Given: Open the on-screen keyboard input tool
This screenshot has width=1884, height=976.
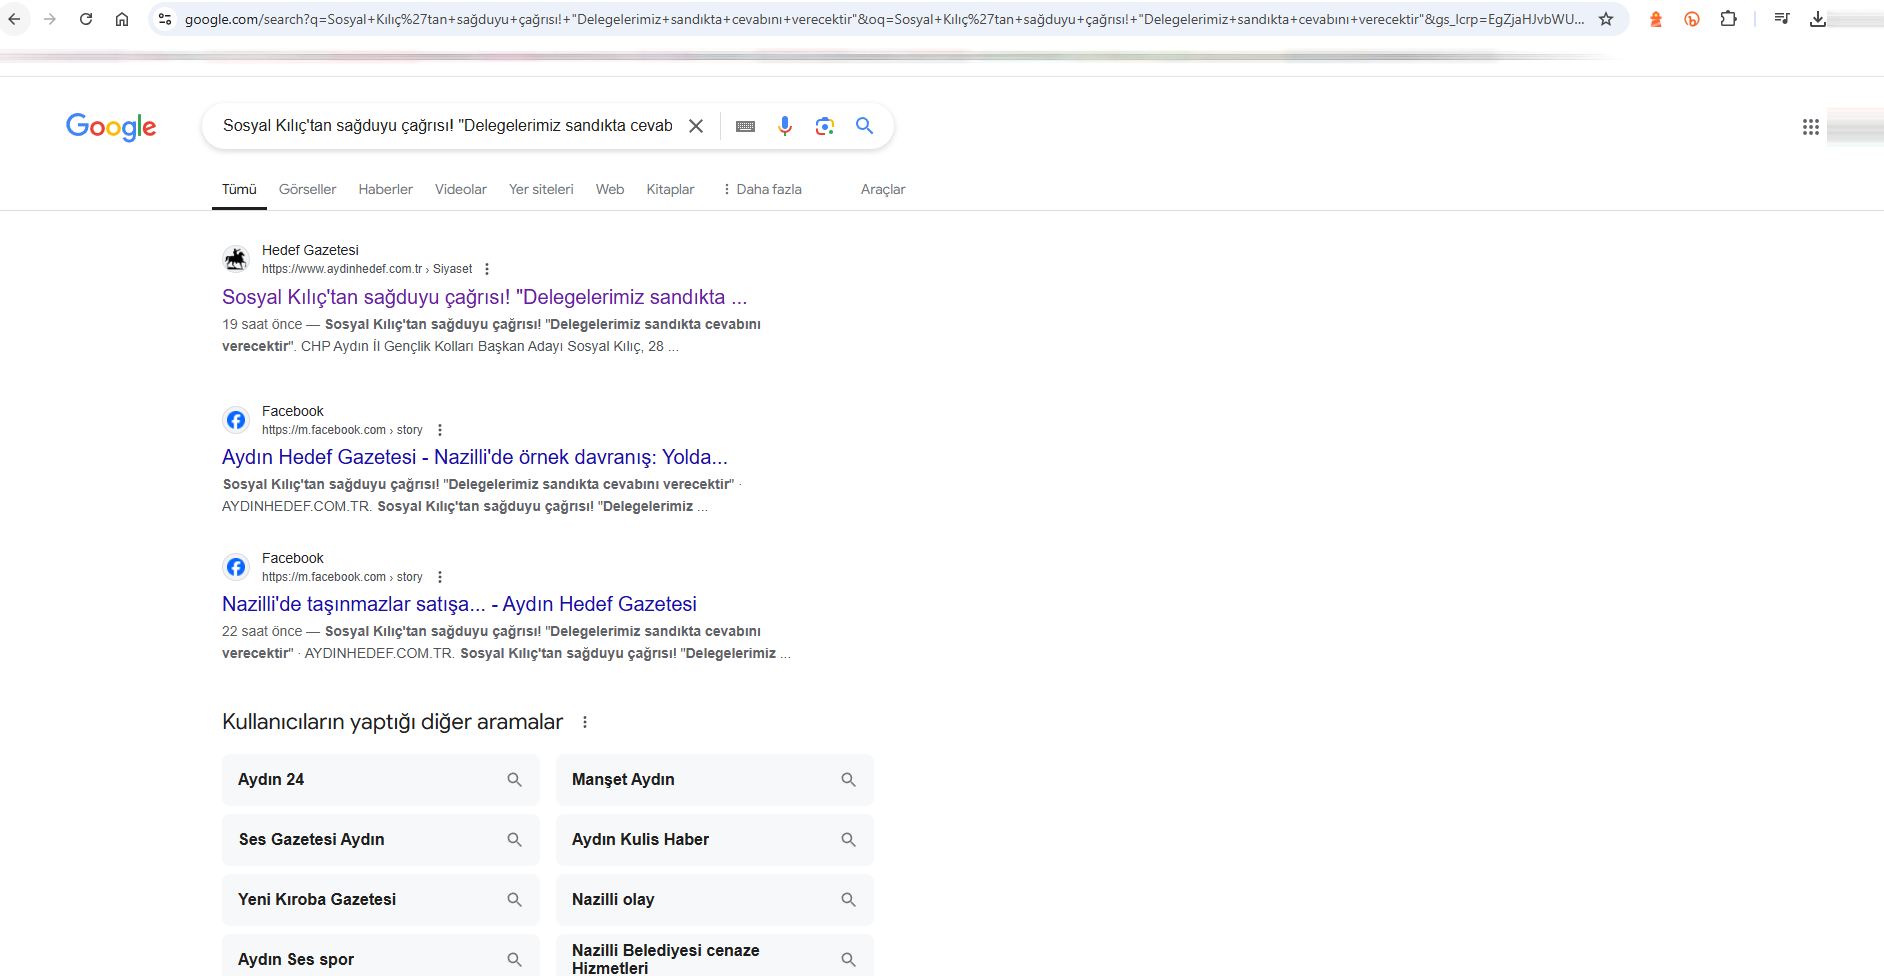Looking at the screenshot, I should 745,126.
